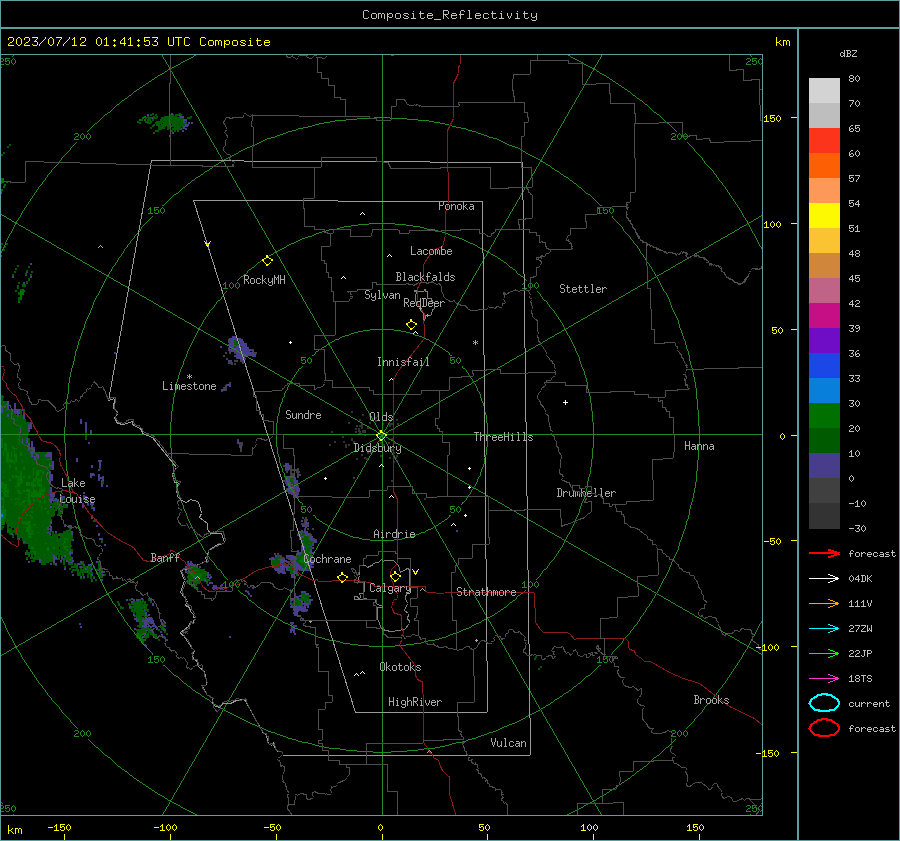Viewport: 900px width, 841px height.
Task: Select the yellow radar-center diamond at Olds
Action: (381, 436)
